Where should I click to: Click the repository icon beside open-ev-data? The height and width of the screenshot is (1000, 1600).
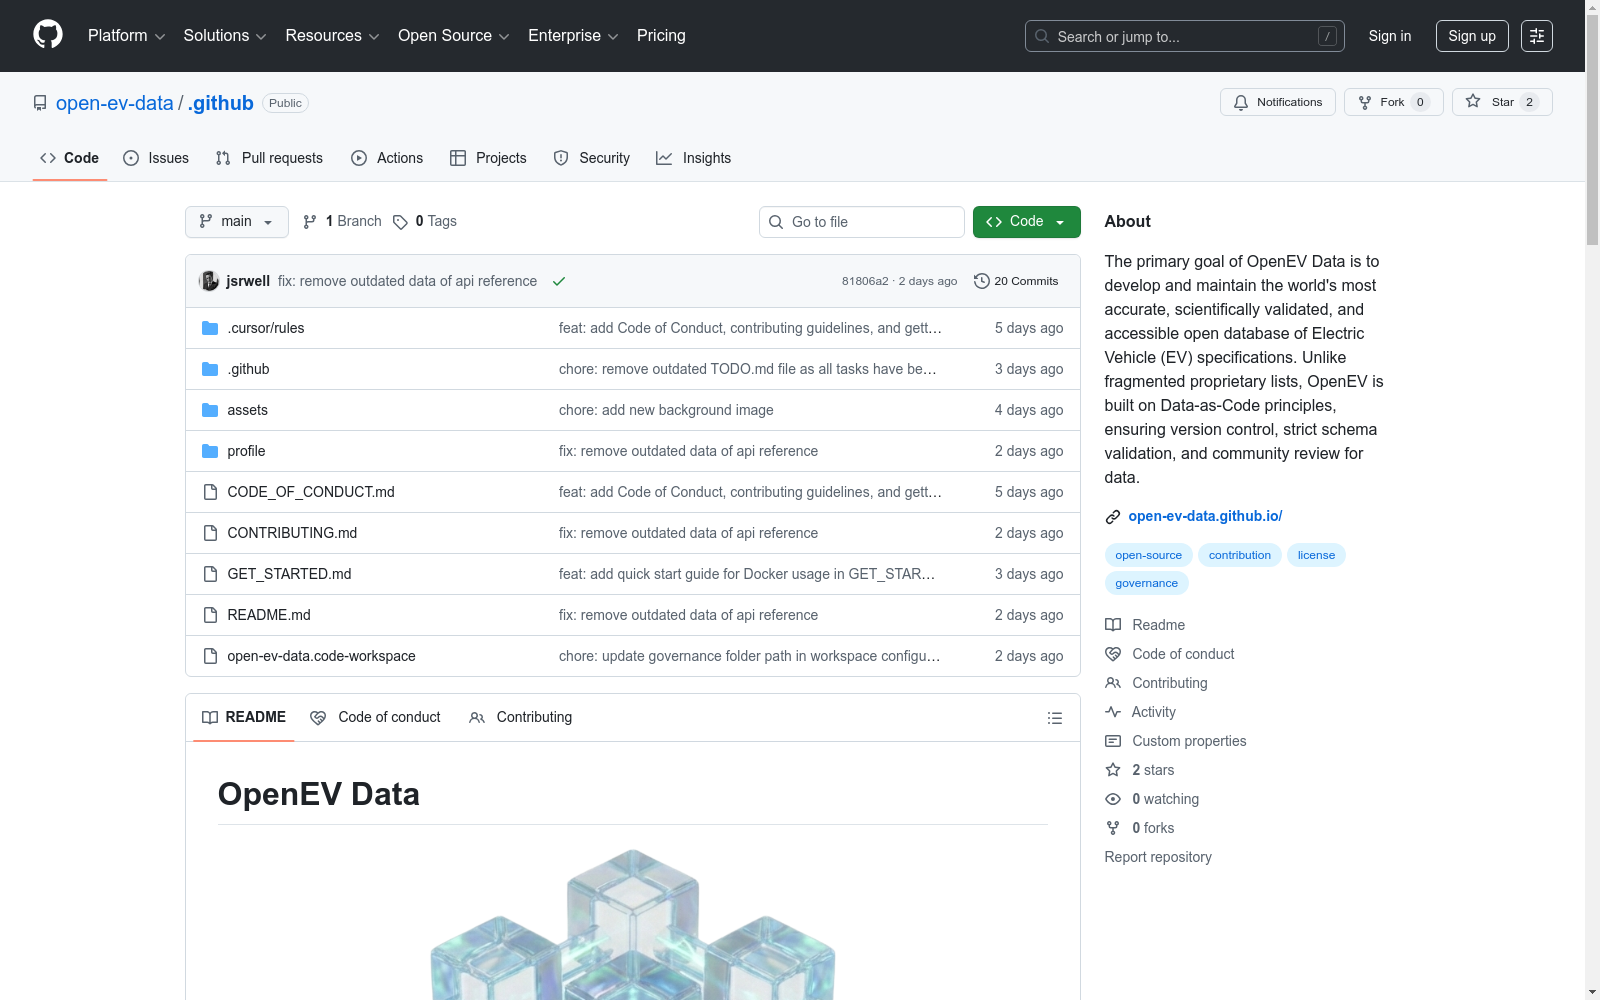tap(40, 103)
